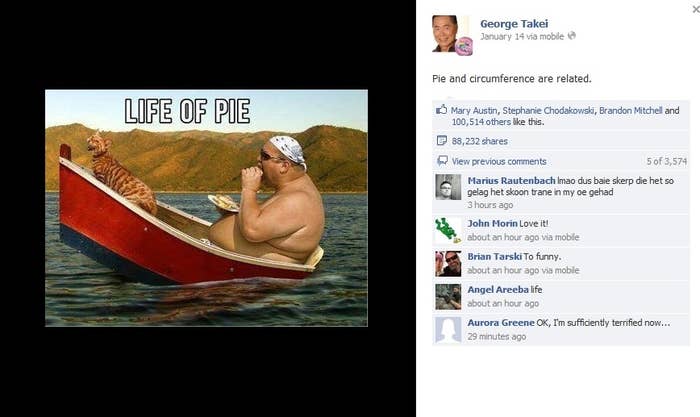The width and height of the screenshot is (700, 417).
Task: Click the thumbs-up like icon
Action: coord(442,110)
